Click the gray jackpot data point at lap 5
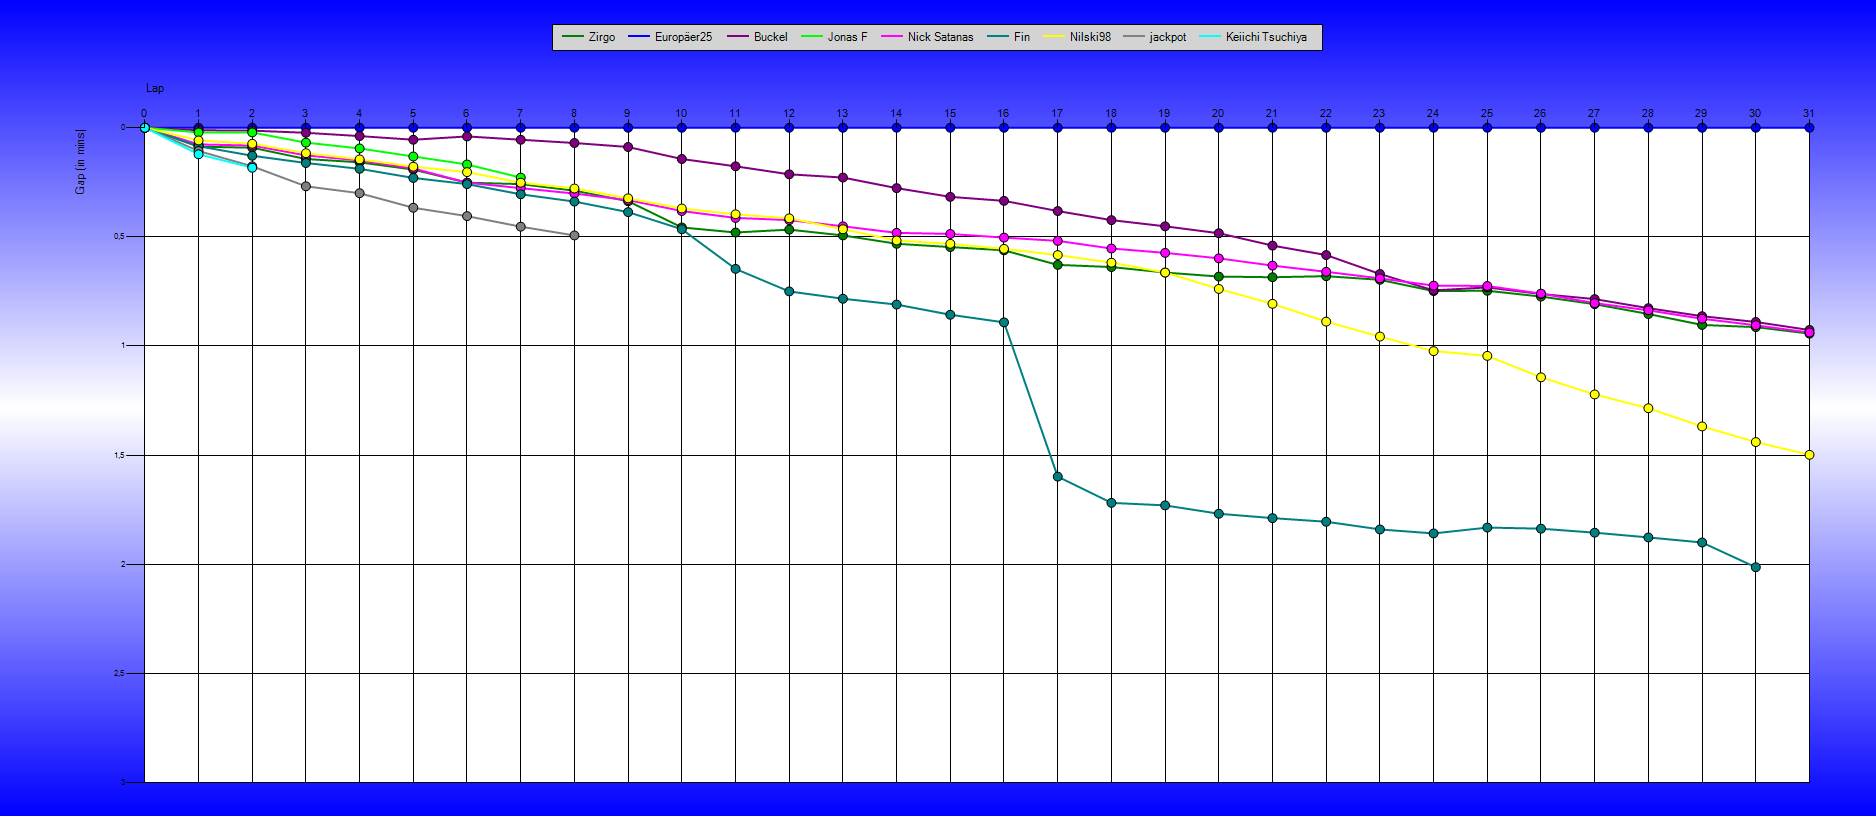 (x=413, y=208)
